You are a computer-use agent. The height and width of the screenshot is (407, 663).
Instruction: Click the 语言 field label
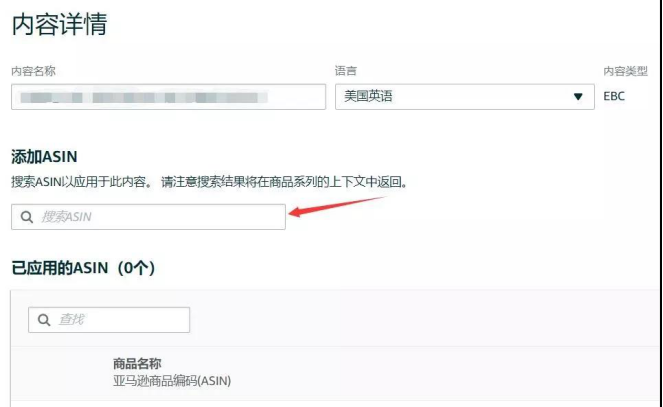click(x=346, y=71)
